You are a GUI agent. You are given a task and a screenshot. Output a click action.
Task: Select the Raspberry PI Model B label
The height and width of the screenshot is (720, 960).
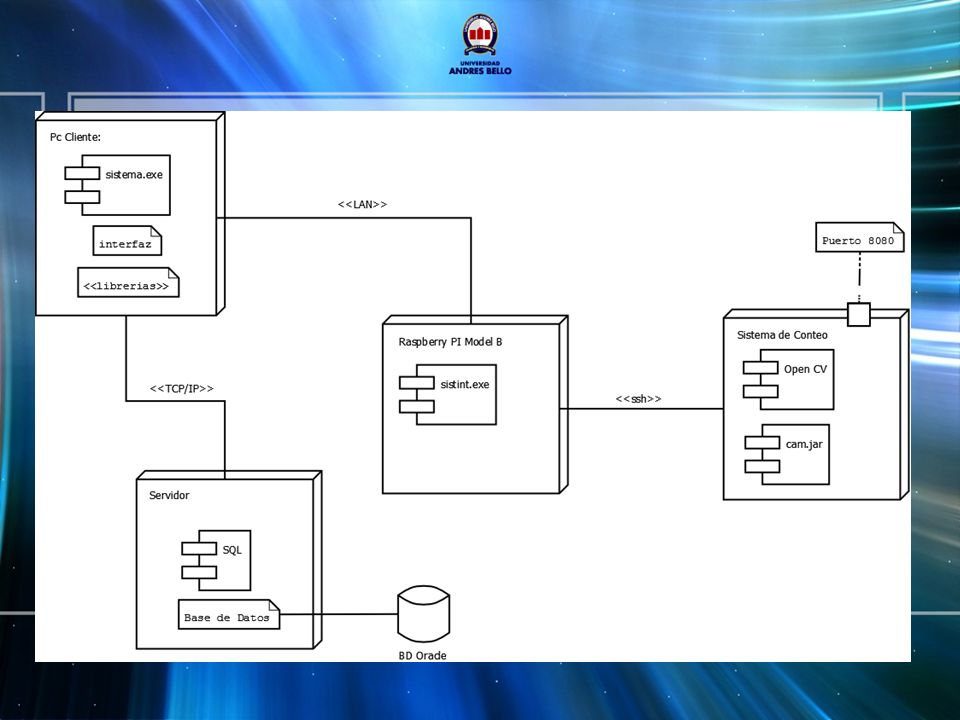(x=450, y=342)
